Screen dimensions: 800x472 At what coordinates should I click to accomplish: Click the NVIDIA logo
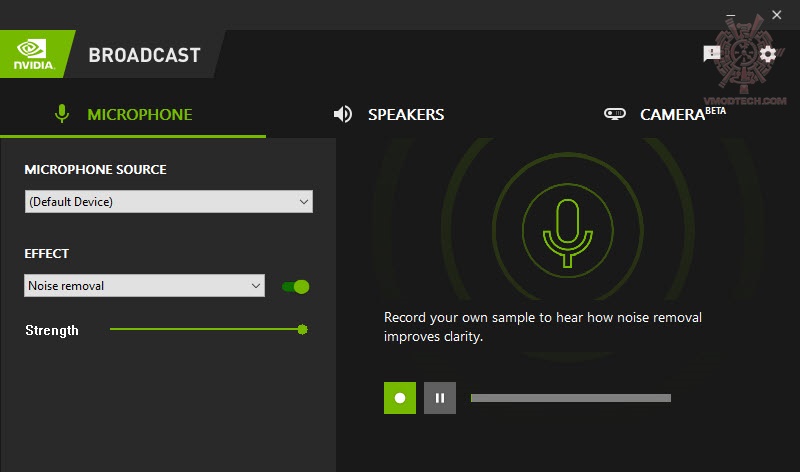(34, 54)
